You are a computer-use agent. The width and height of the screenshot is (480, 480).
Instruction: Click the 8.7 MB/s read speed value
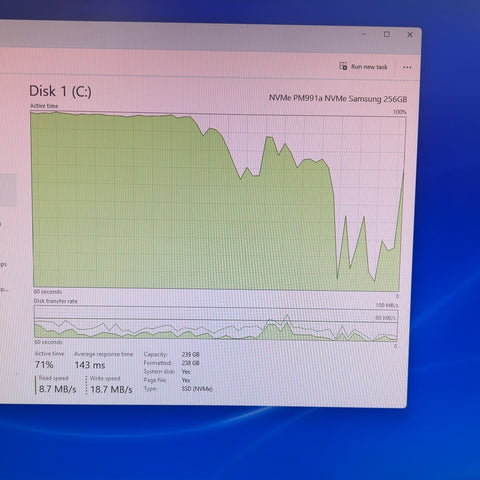coord(58,389)
